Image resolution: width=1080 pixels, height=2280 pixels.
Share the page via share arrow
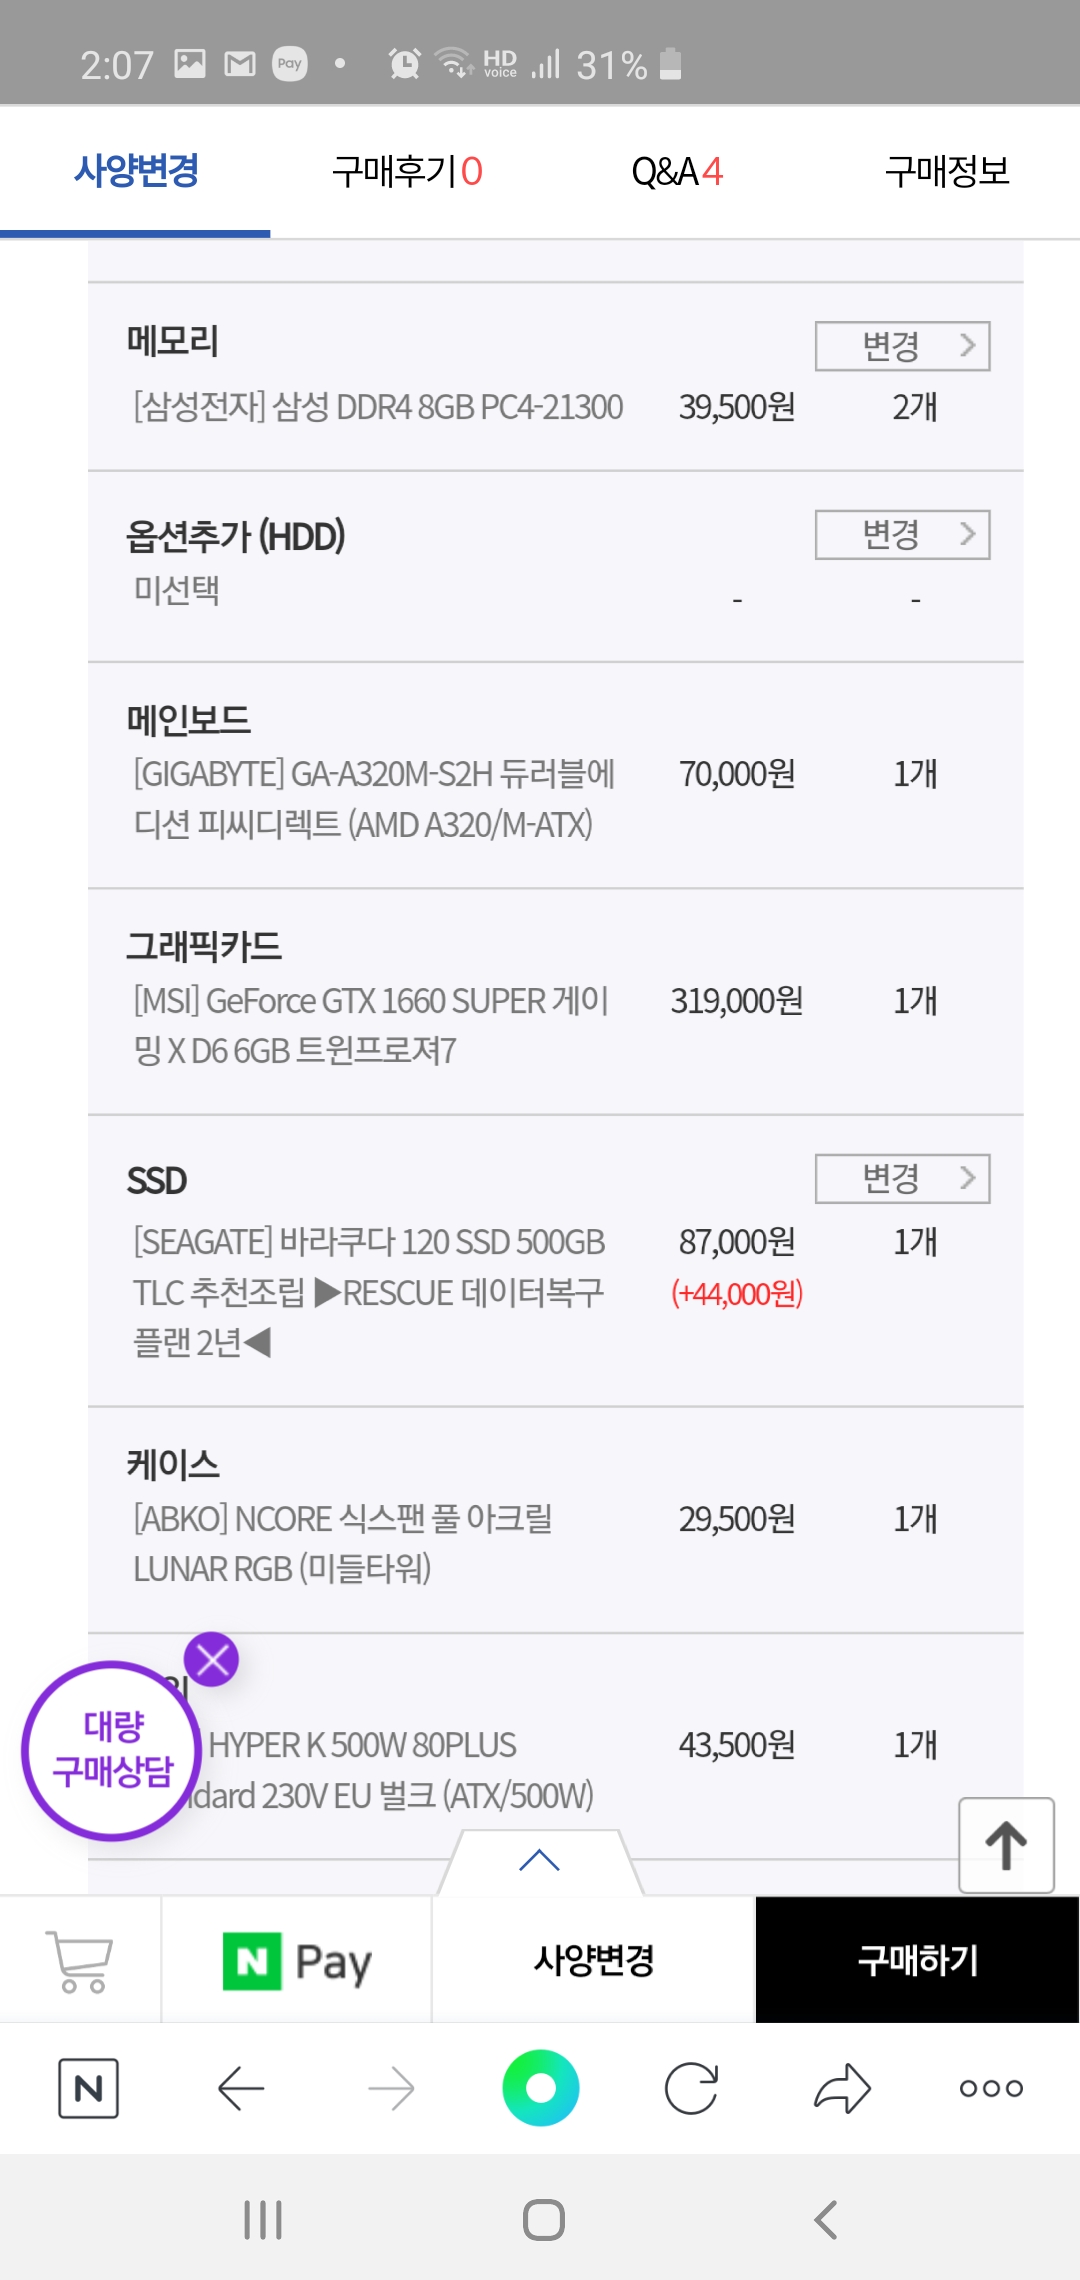coord(842,2088)
